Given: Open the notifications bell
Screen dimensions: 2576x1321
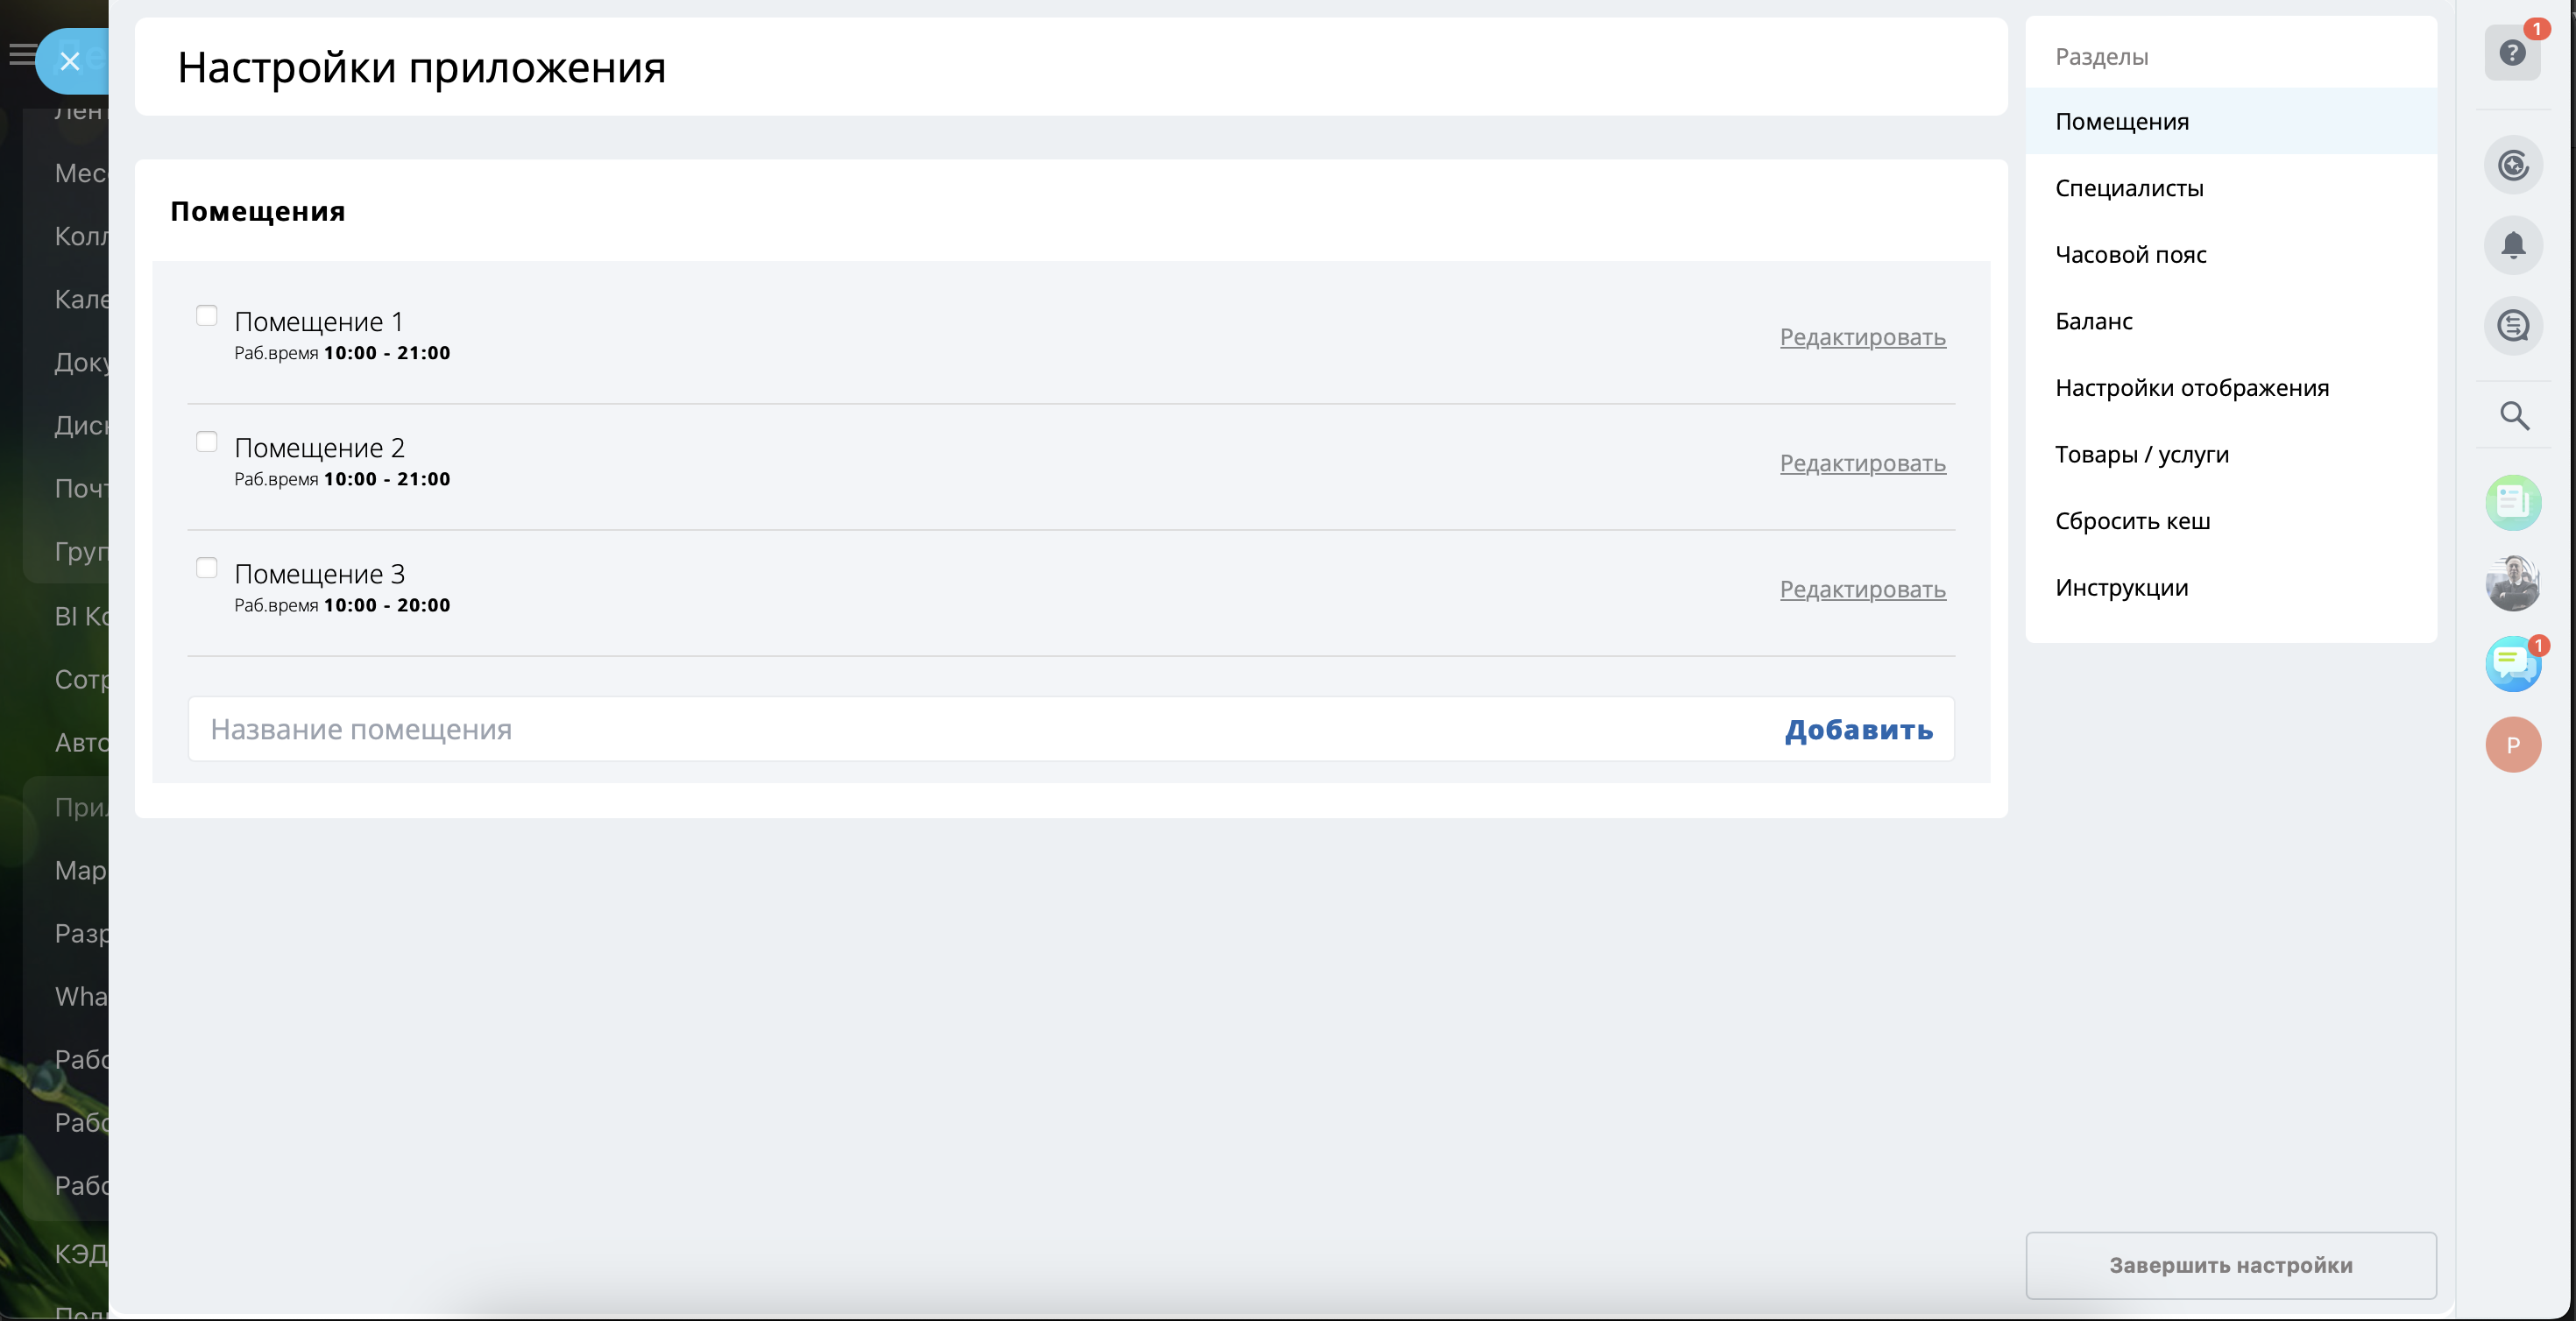Looking at the screenshot, I should pos(2512,245).
